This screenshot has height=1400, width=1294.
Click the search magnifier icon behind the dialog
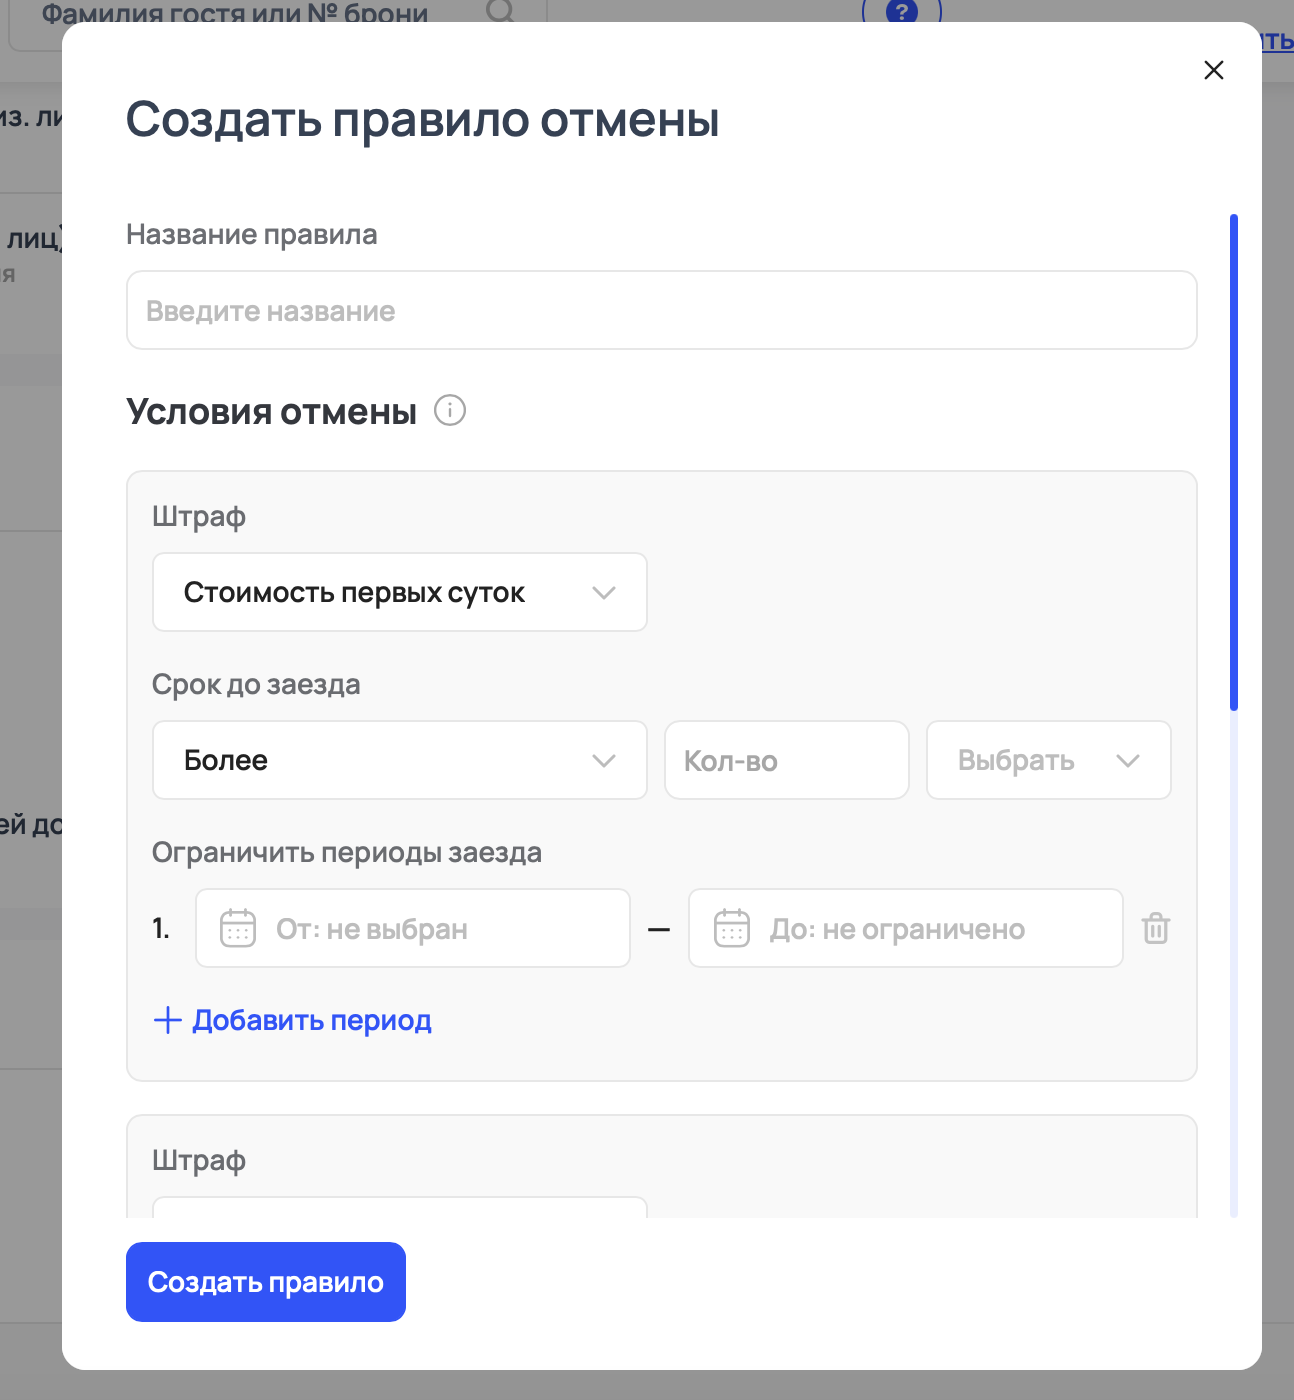[x=500, y=11]
